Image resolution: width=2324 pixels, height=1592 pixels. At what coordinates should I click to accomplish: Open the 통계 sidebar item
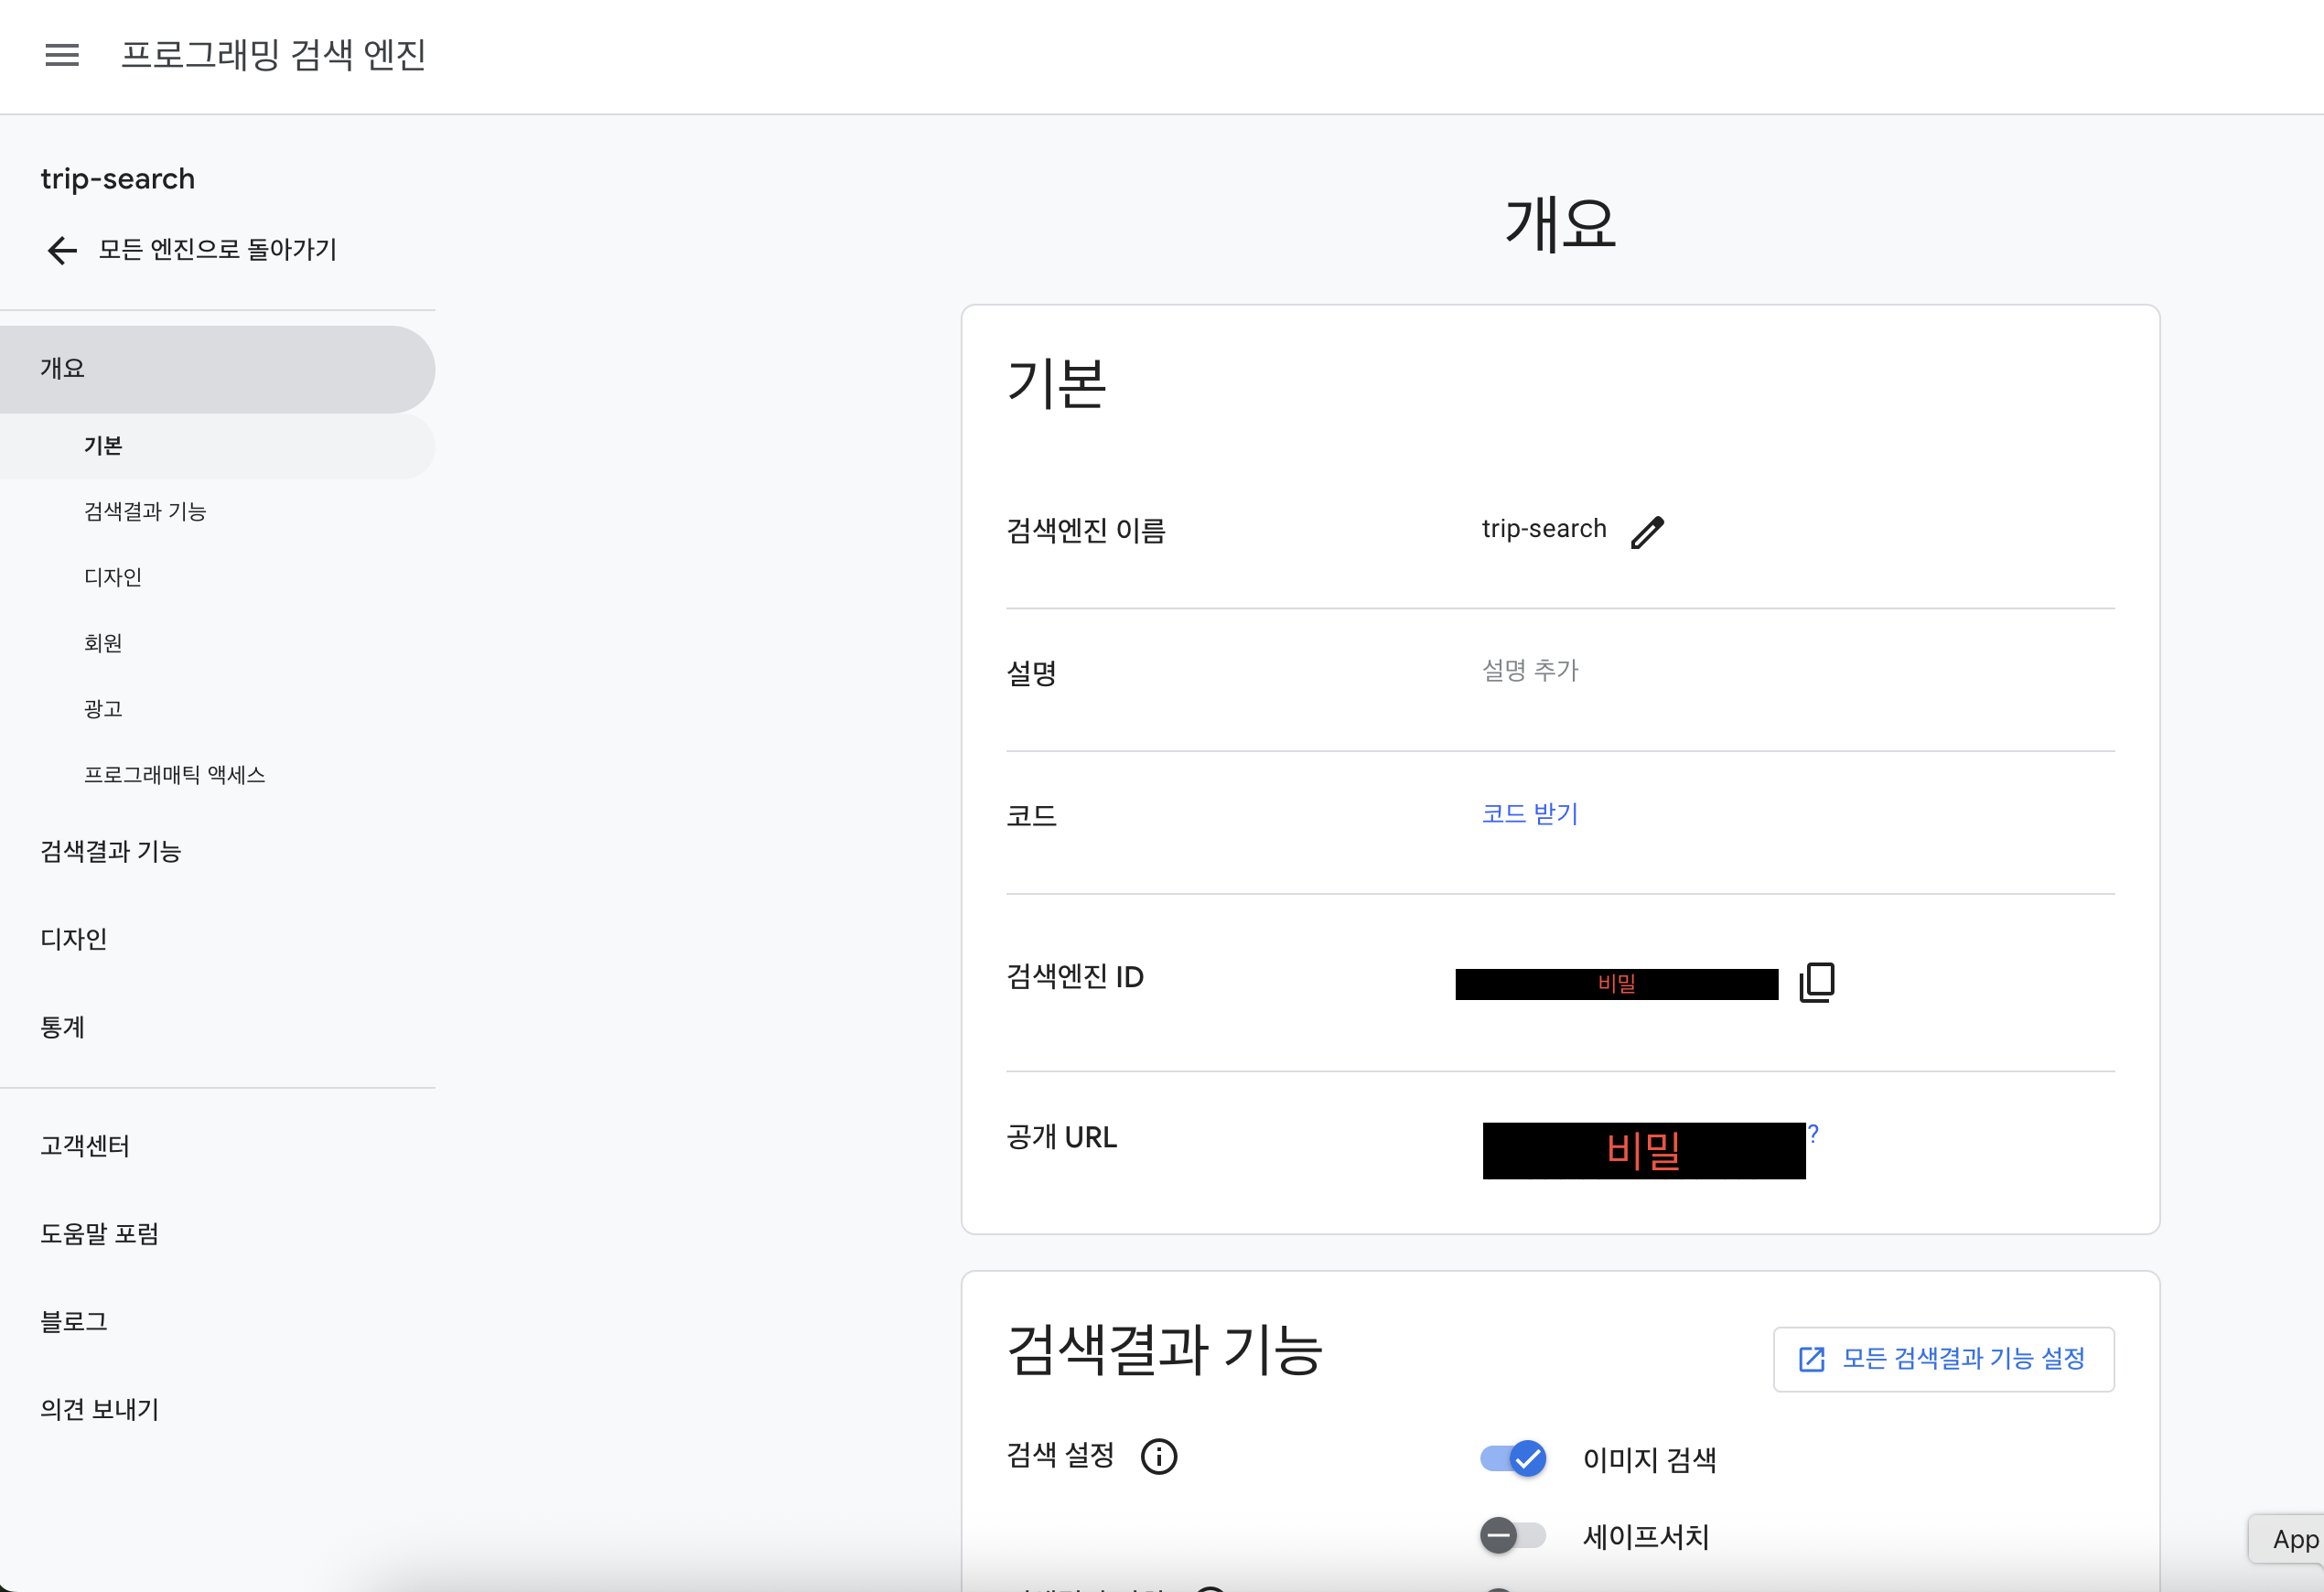click(62, 1027)
